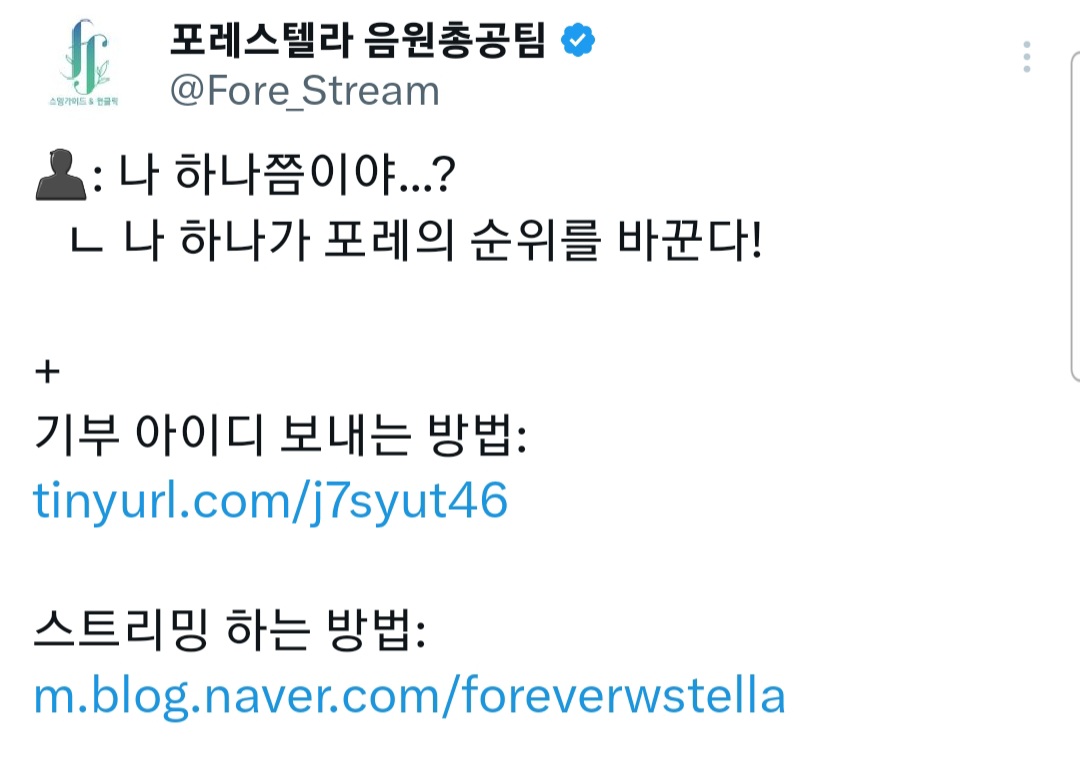Click the '스트리밍 하는 방법:' text

pyautogui.click(x=230, y=631)
